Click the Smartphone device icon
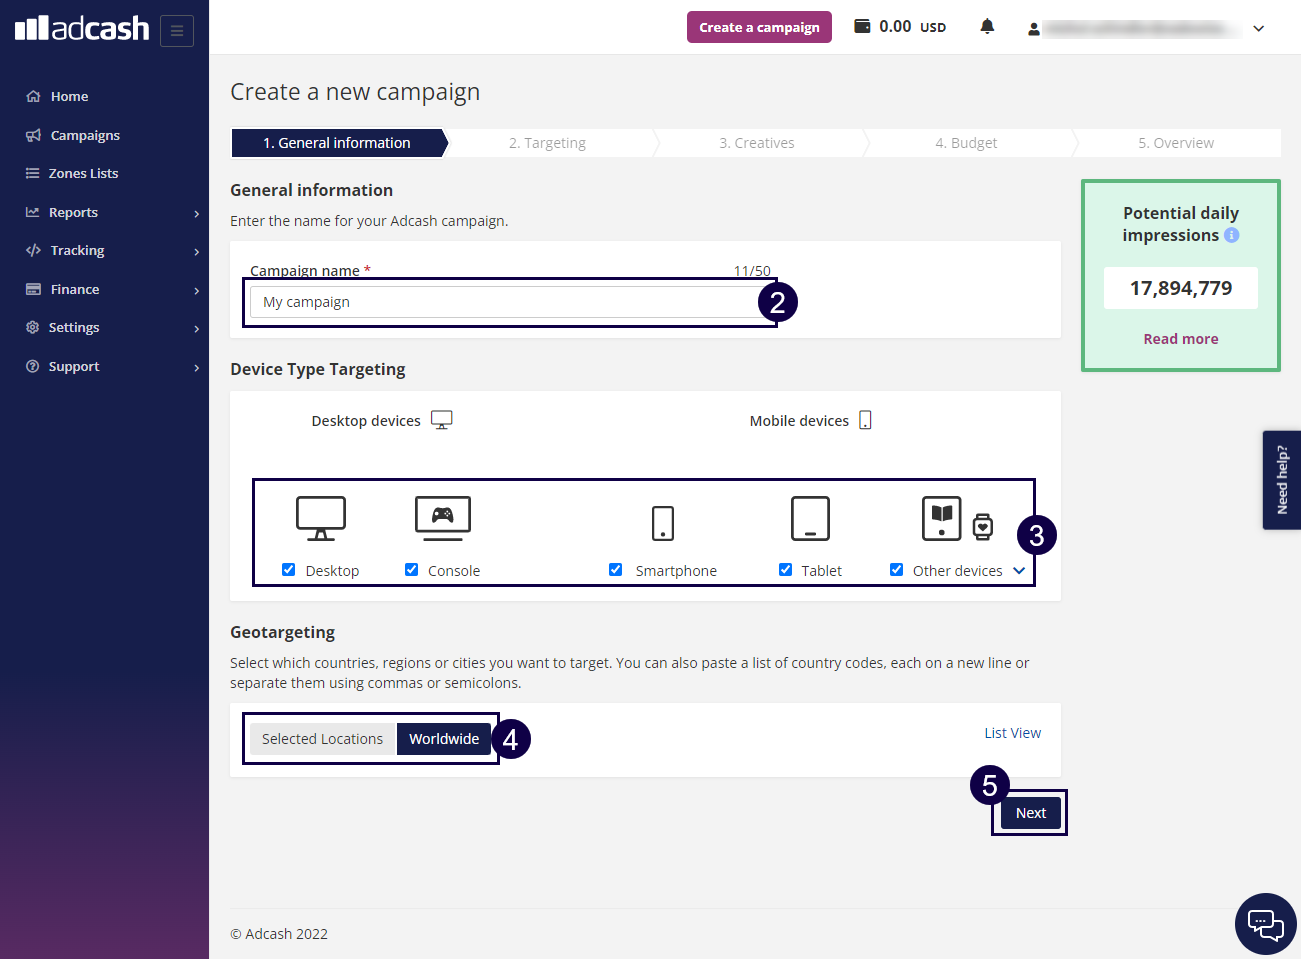Viewport: 1301px width, 959px height. [x=662, y=522]
